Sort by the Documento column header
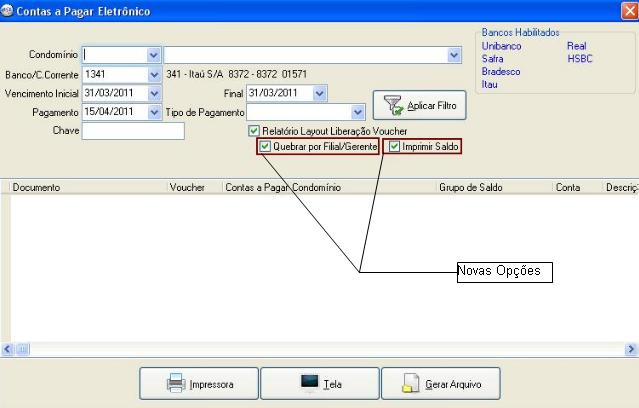 [37, 187]
